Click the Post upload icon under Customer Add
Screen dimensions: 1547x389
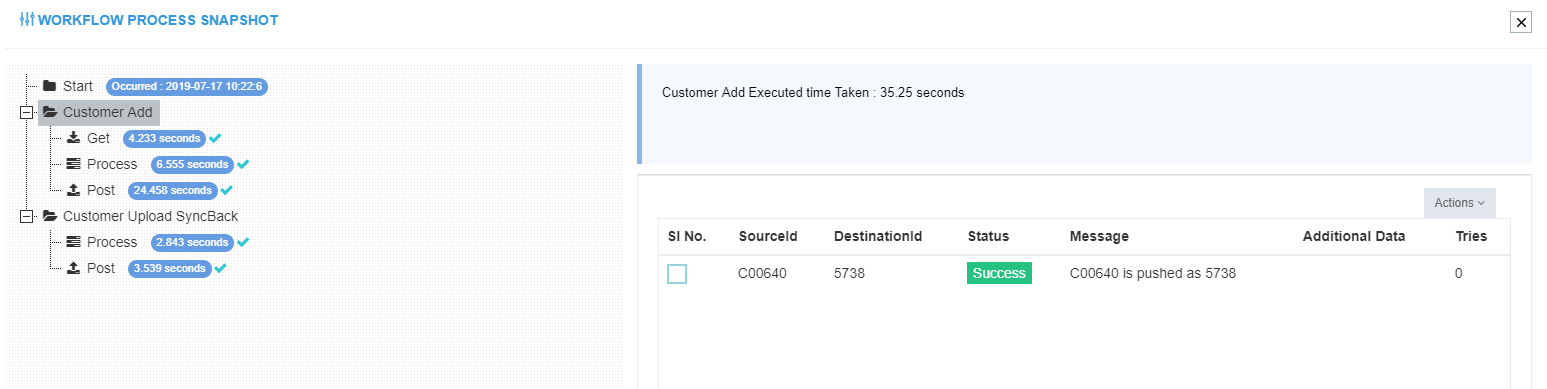(73, 190)
